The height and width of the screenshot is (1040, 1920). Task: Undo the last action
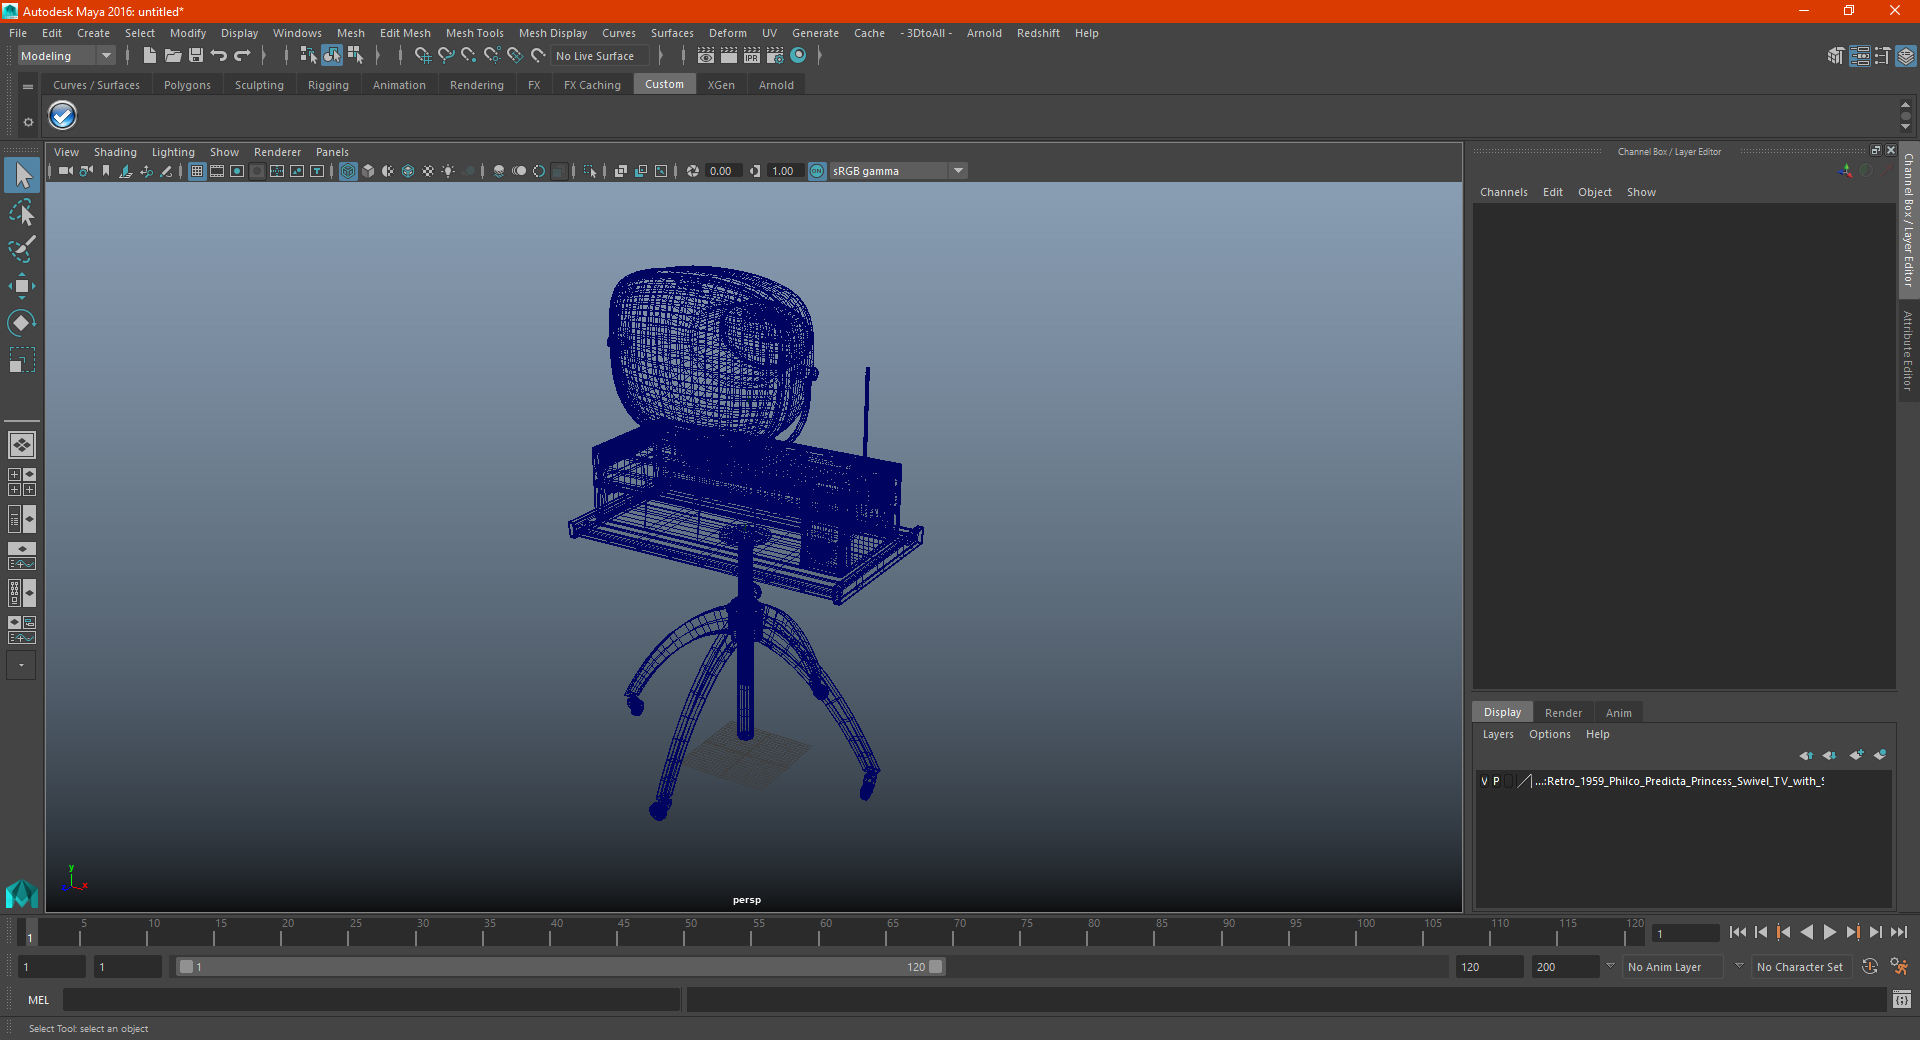point(219,56)
